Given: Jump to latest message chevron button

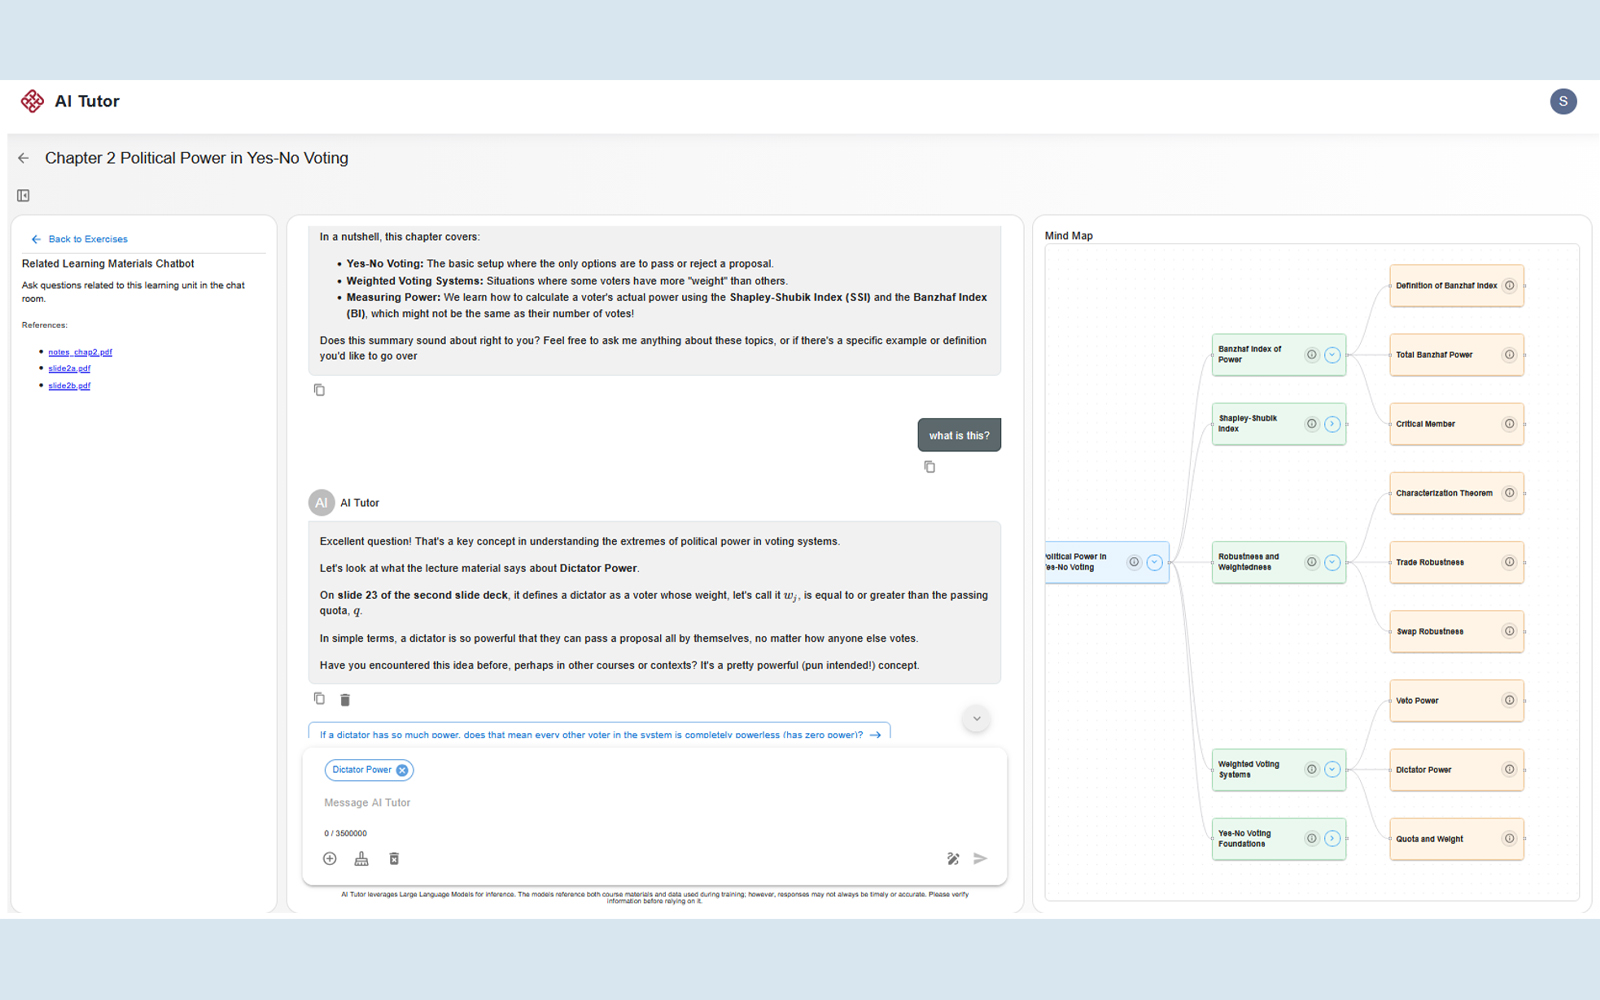Looking at the screenshot, I should click(x=977, y=719).
